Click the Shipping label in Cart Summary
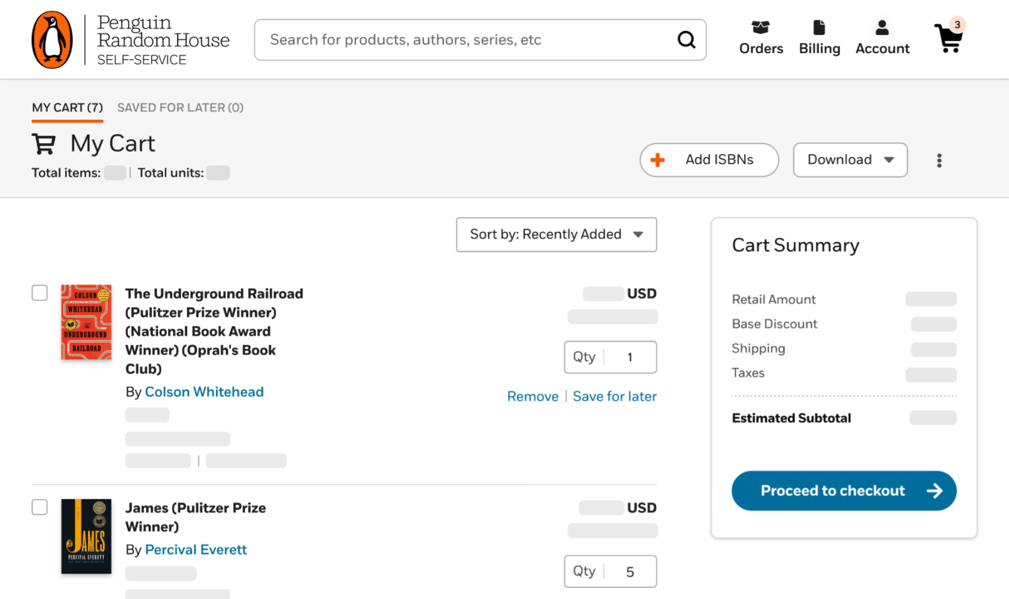 click(758, 348)
